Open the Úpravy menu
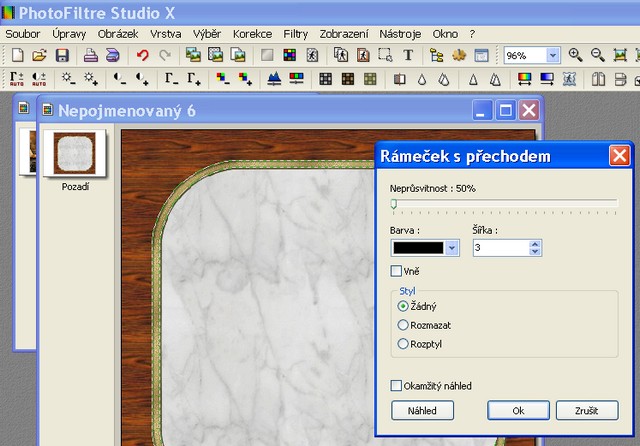 pos(69,34)
